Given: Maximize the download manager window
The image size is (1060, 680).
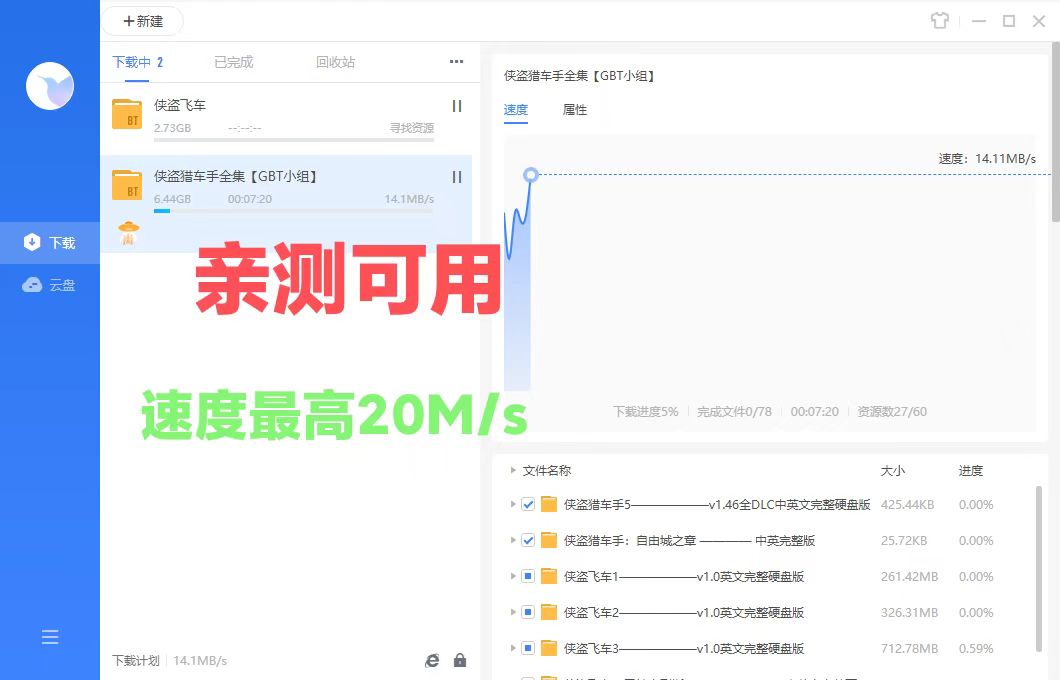Looking at the screenshot, I should tap(1009, 21).
